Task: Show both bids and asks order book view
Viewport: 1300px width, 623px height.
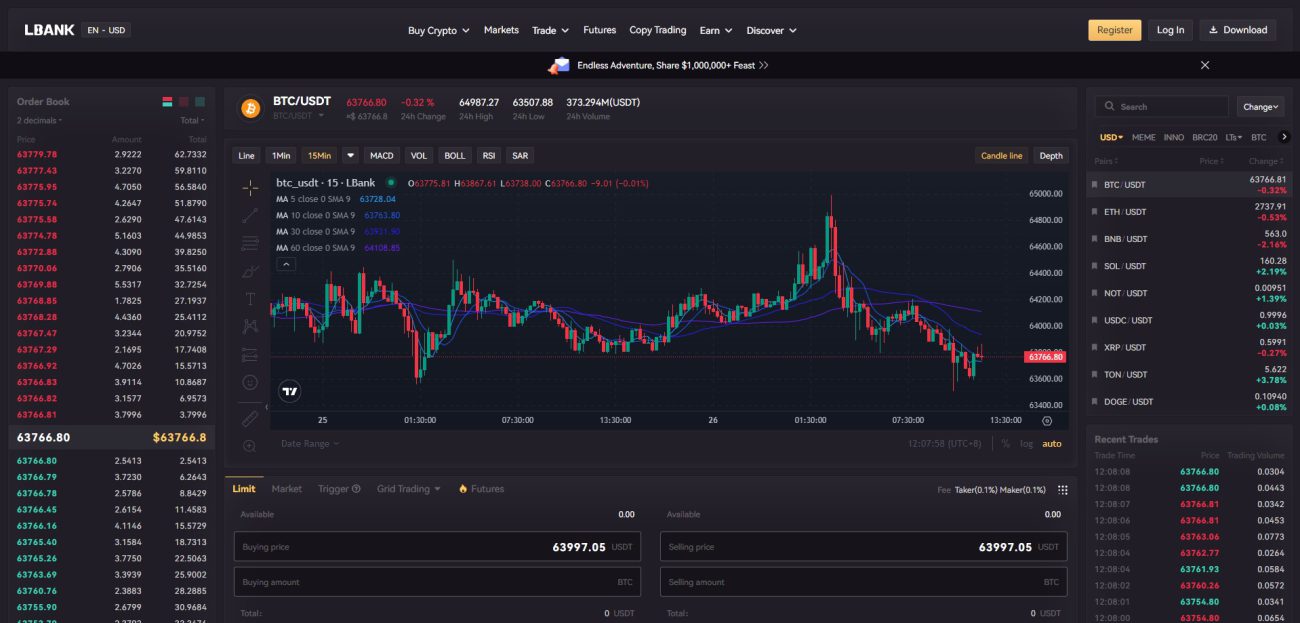Action: coord(168,102)
